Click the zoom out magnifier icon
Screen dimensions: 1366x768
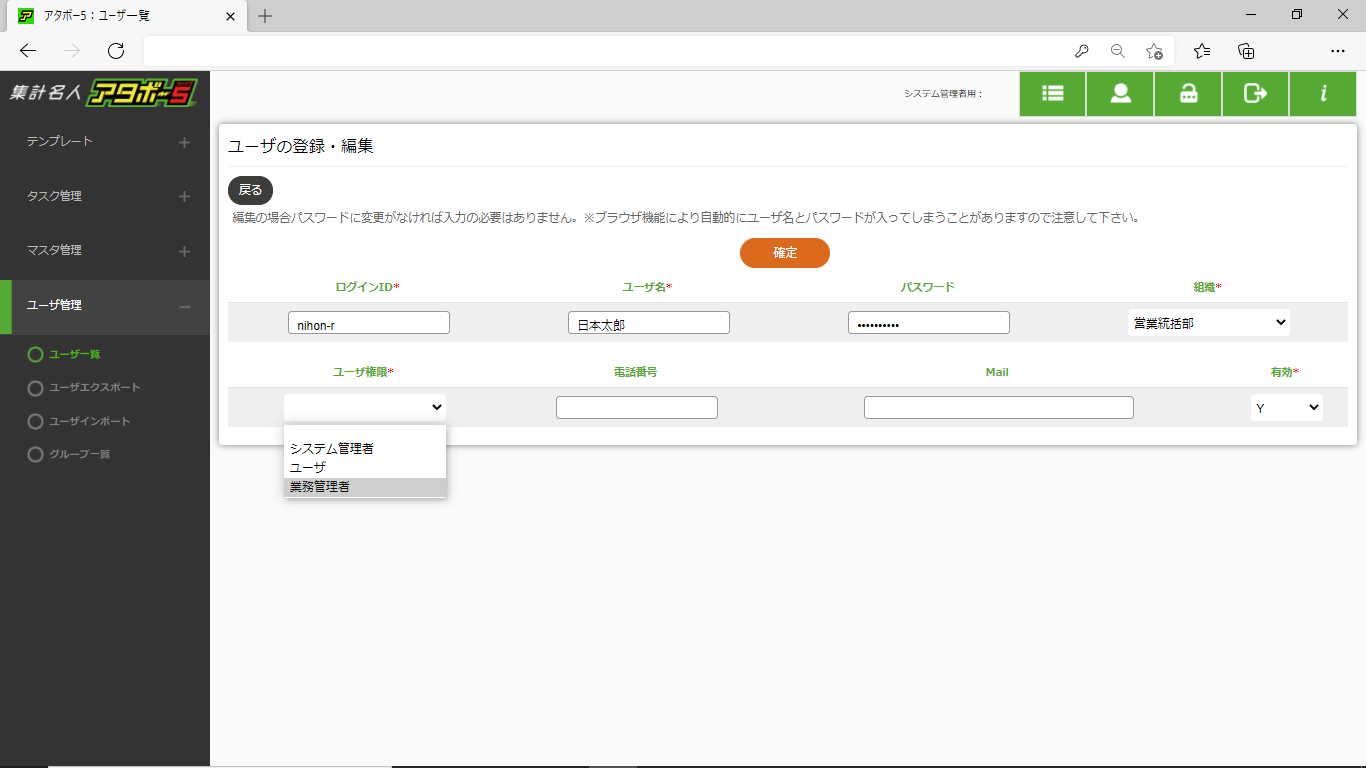(1118, 51)
